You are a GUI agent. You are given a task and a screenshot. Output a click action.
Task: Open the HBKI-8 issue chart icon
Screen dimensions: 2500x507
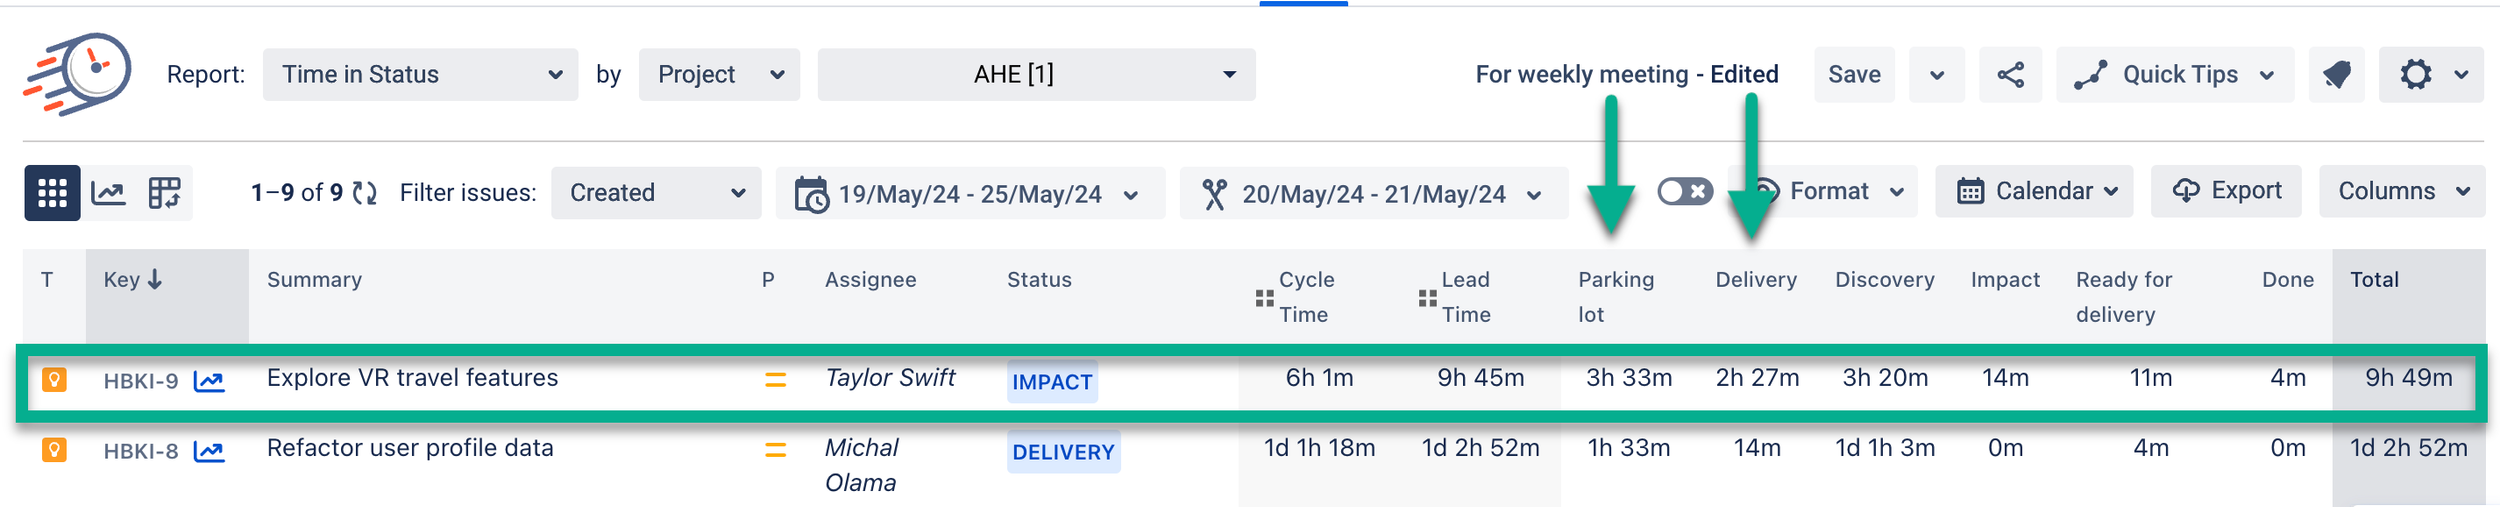click(209, 451)
